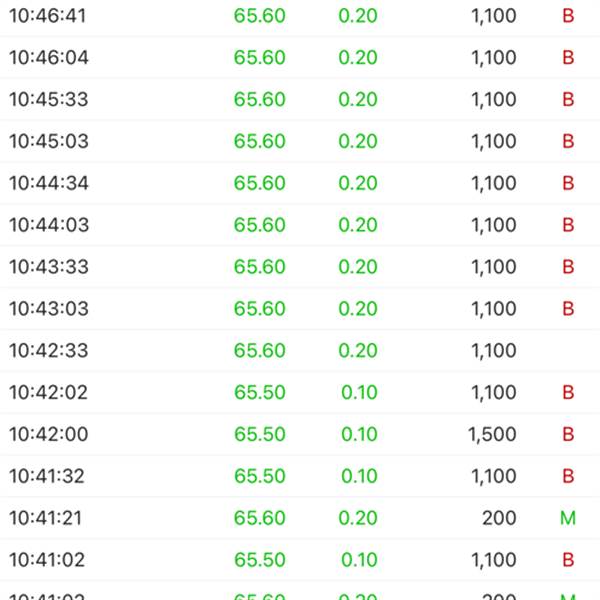Select price 65.60 at 10:41:21

(260, 518)
